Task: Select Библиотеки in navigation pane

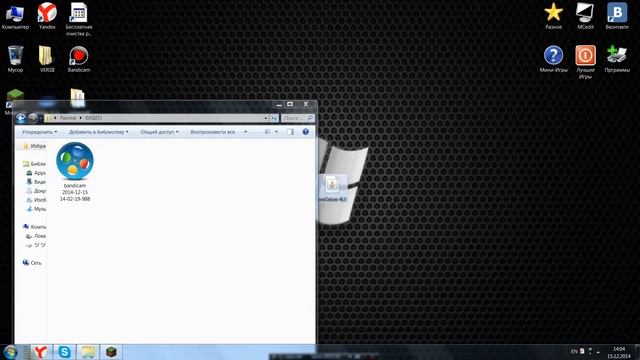Action: tap(34, 164)
